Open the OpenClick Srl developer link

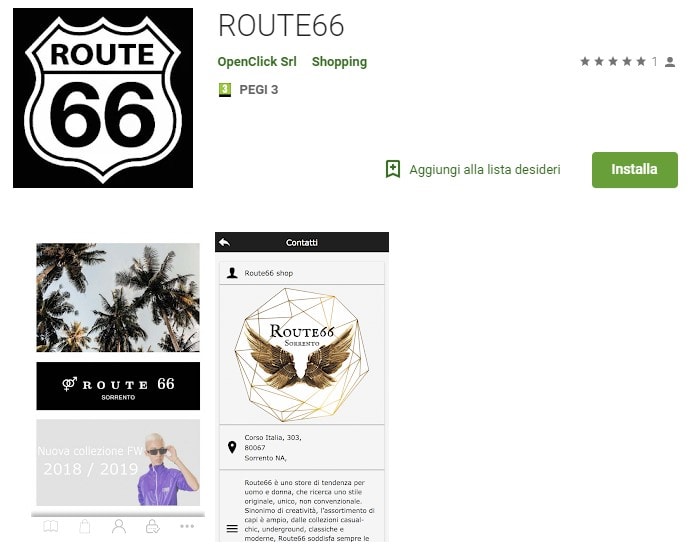point(257,62)
